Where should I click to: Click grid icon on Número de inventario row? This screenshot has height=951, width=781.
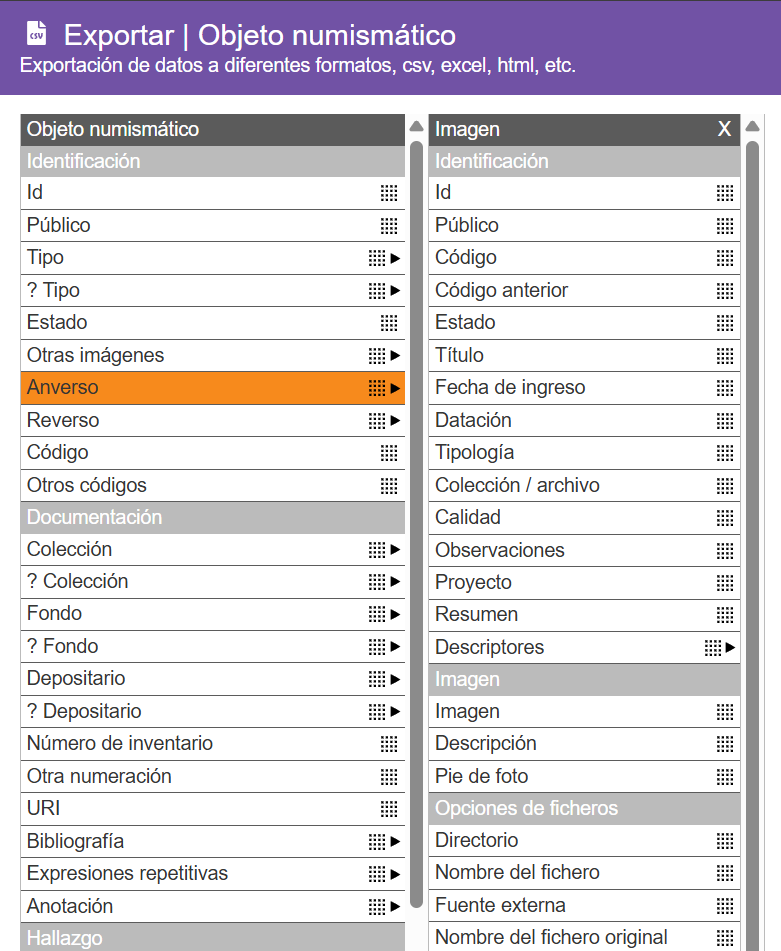(389, 744)
